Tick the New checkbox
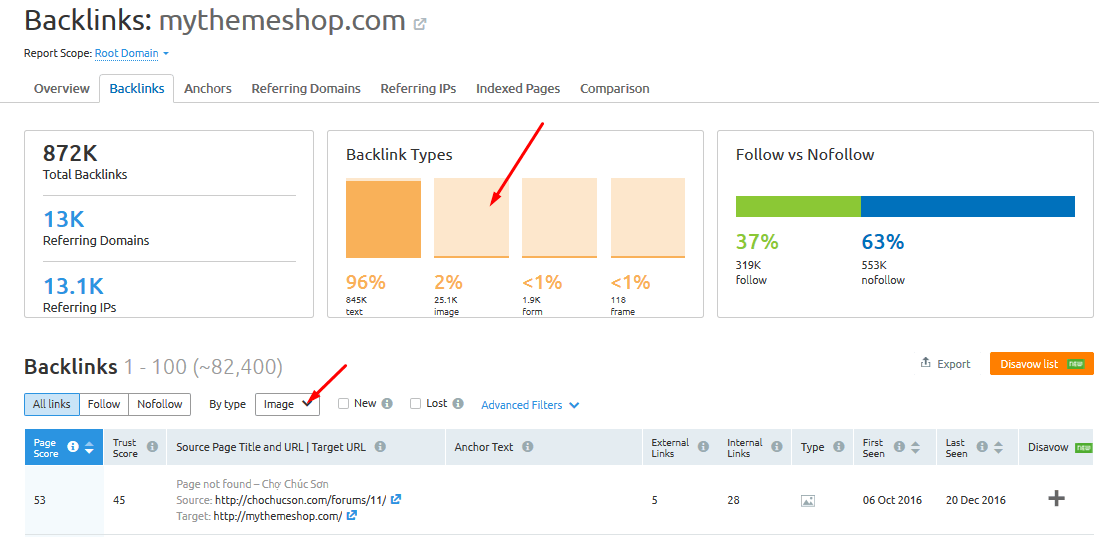This screenshot has width=1099, height=537. [343, 404]
